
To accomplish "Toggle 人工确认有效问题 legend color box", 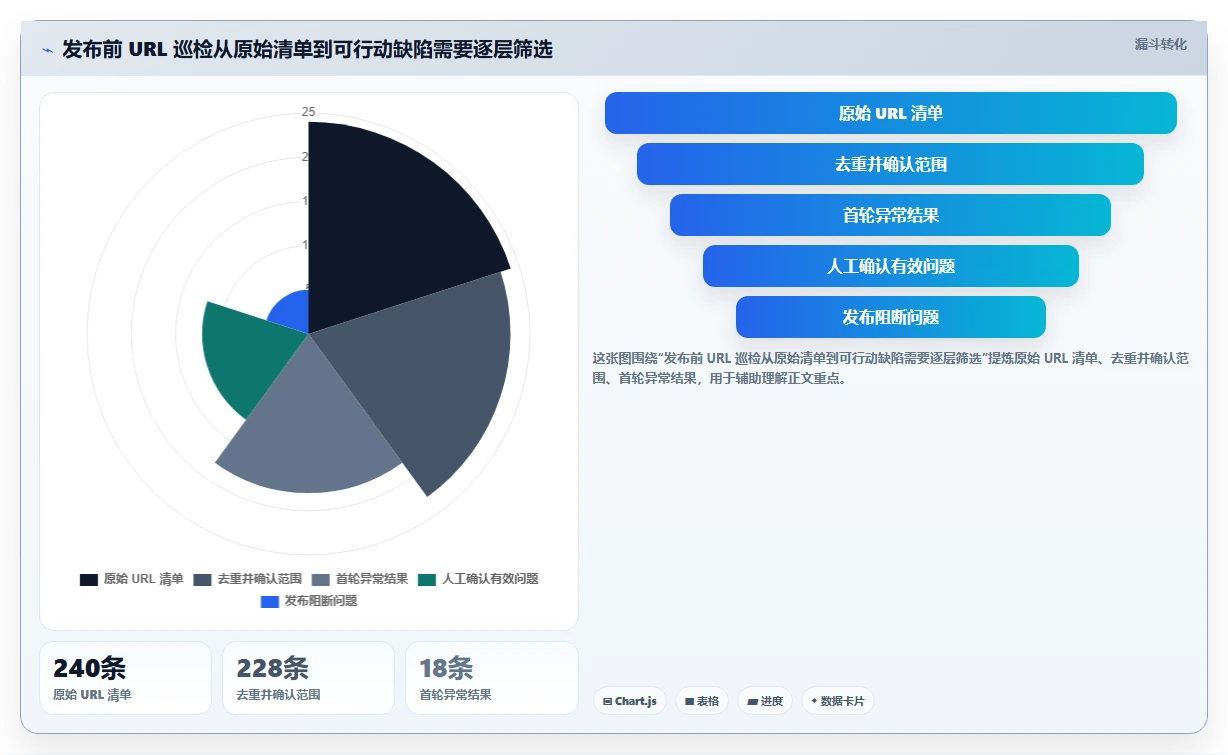I will pos(427,579).
